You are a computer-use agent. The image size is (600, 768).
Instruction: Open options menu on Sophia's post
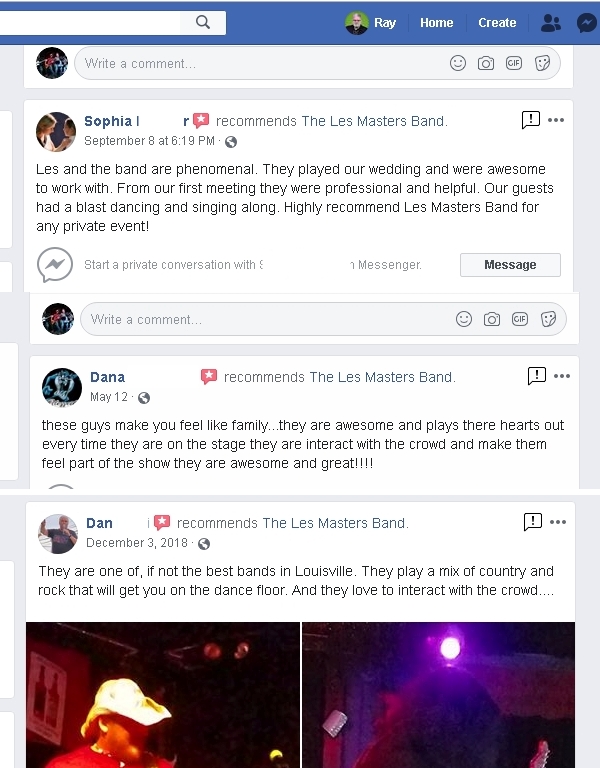point(556,120)
